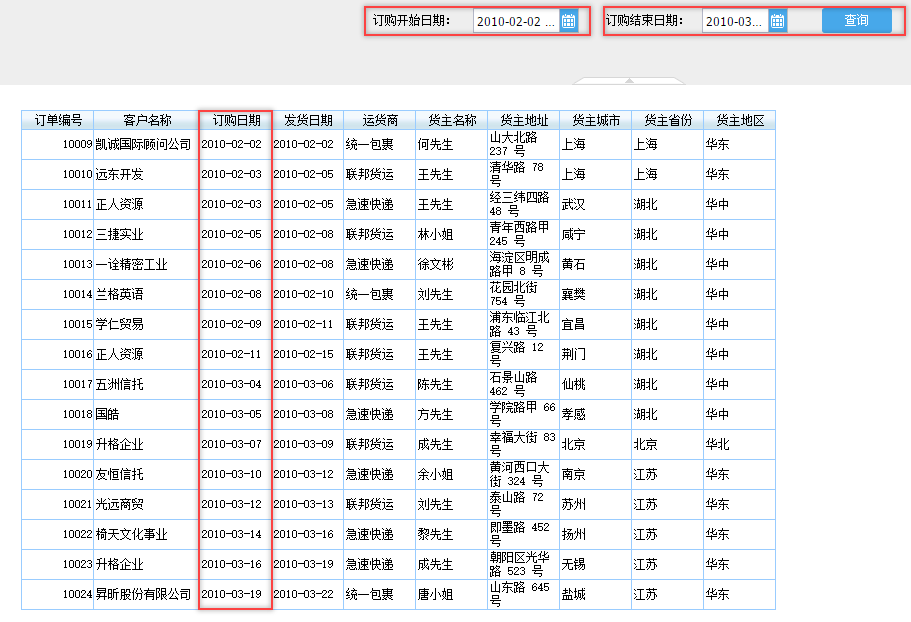The height and width of the screenshot is (622, 911).
Task: Select the 订购日期 column header
Action: coord(235,120)
